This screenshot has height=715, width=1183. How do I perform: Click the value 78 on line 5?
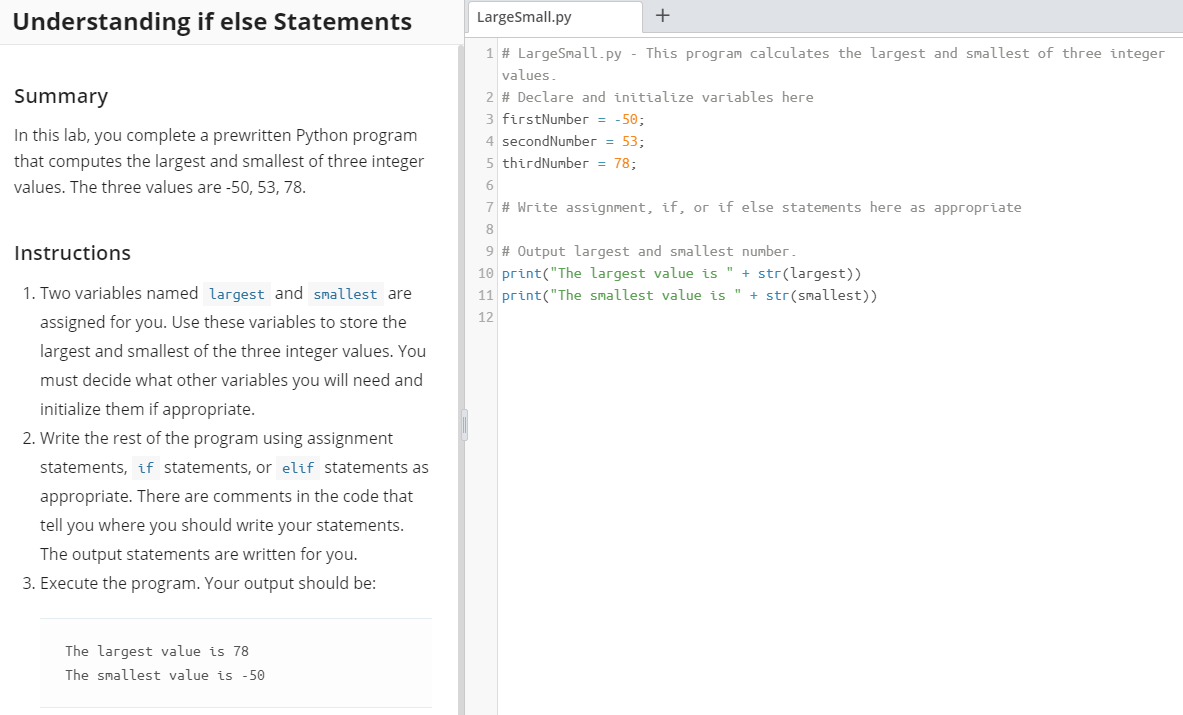click(622, 162)
